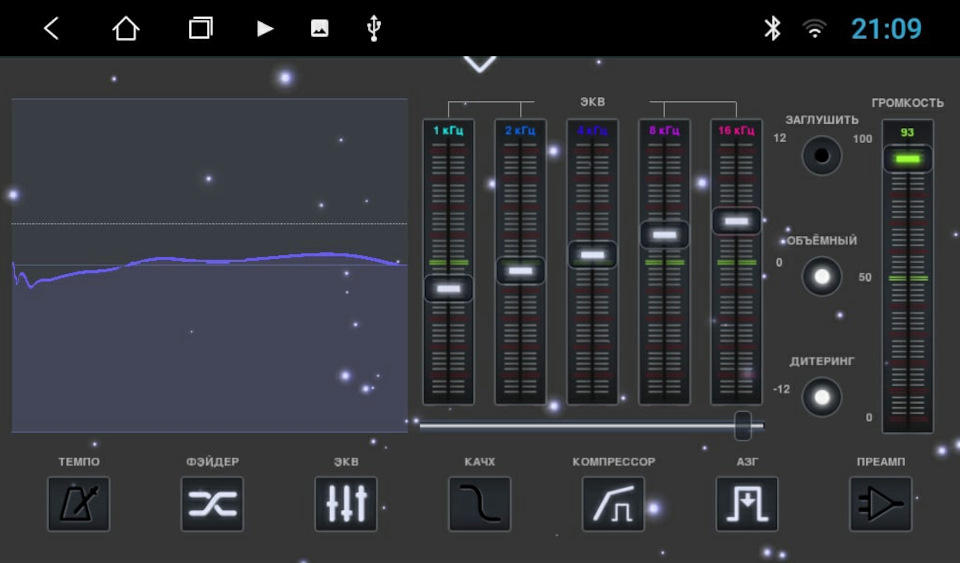Click the 2 кГц equalizer slider knob
The image size is (960, 563).
point(520,270)
